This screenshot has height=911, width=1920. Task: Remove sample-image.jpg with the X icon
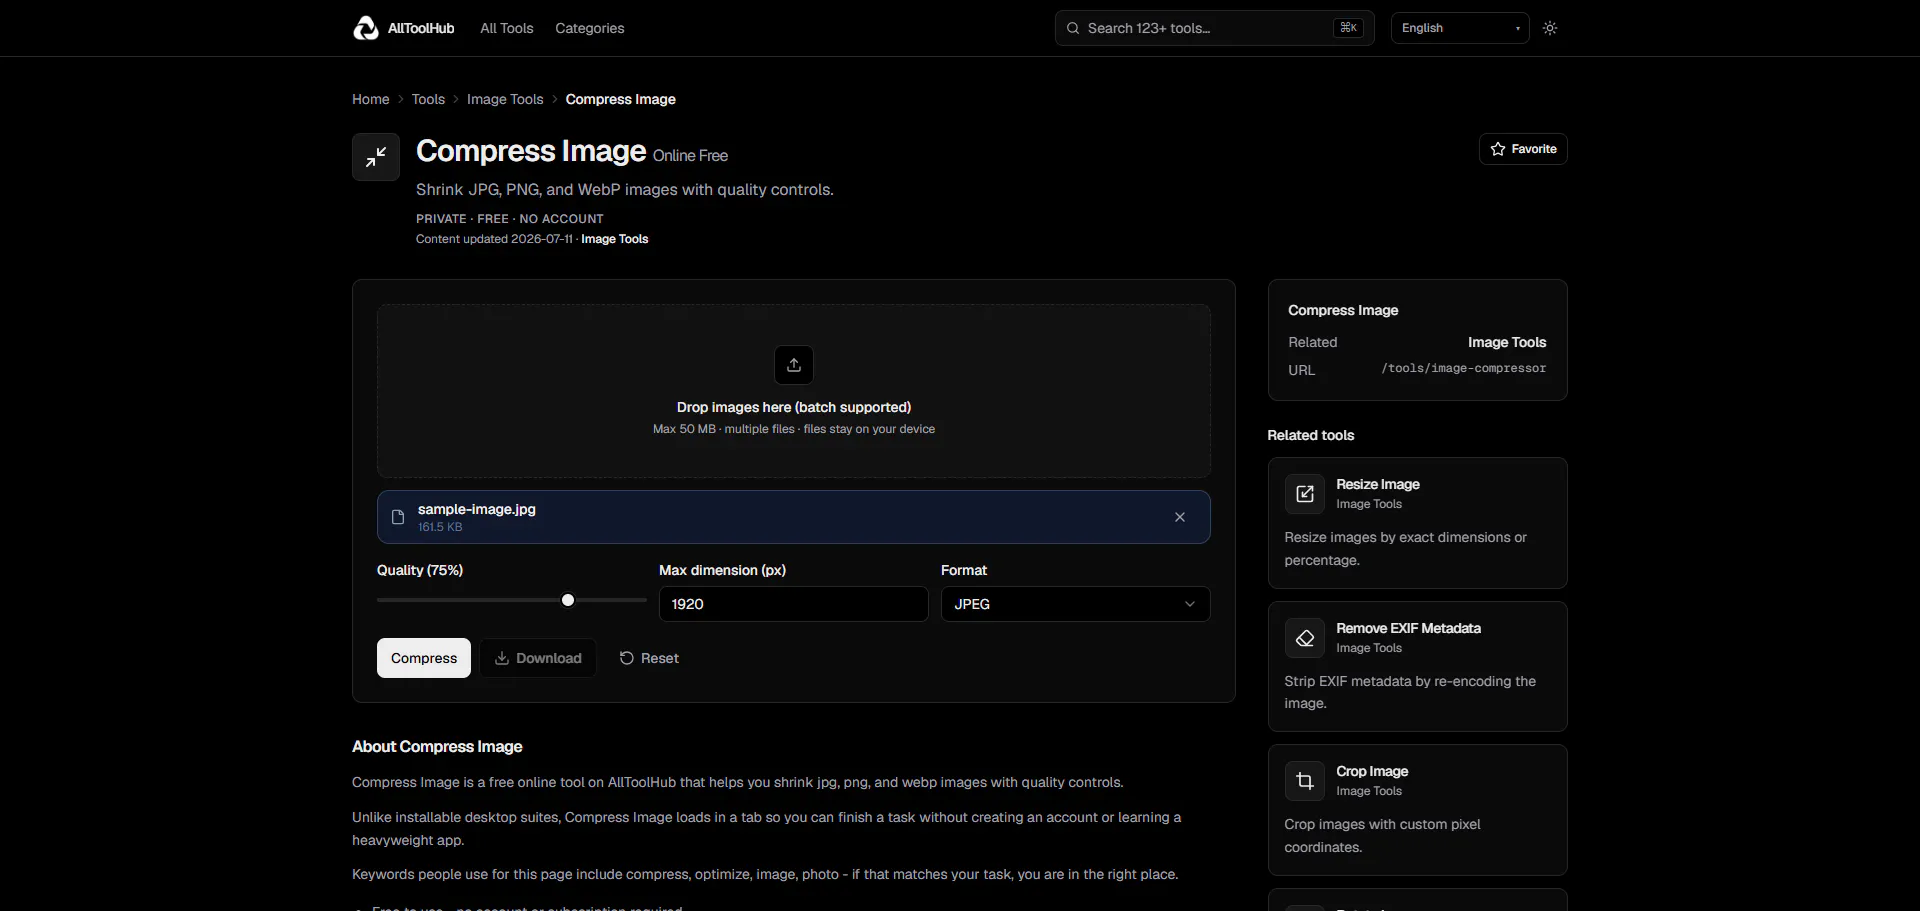(x=1180, y=517)
